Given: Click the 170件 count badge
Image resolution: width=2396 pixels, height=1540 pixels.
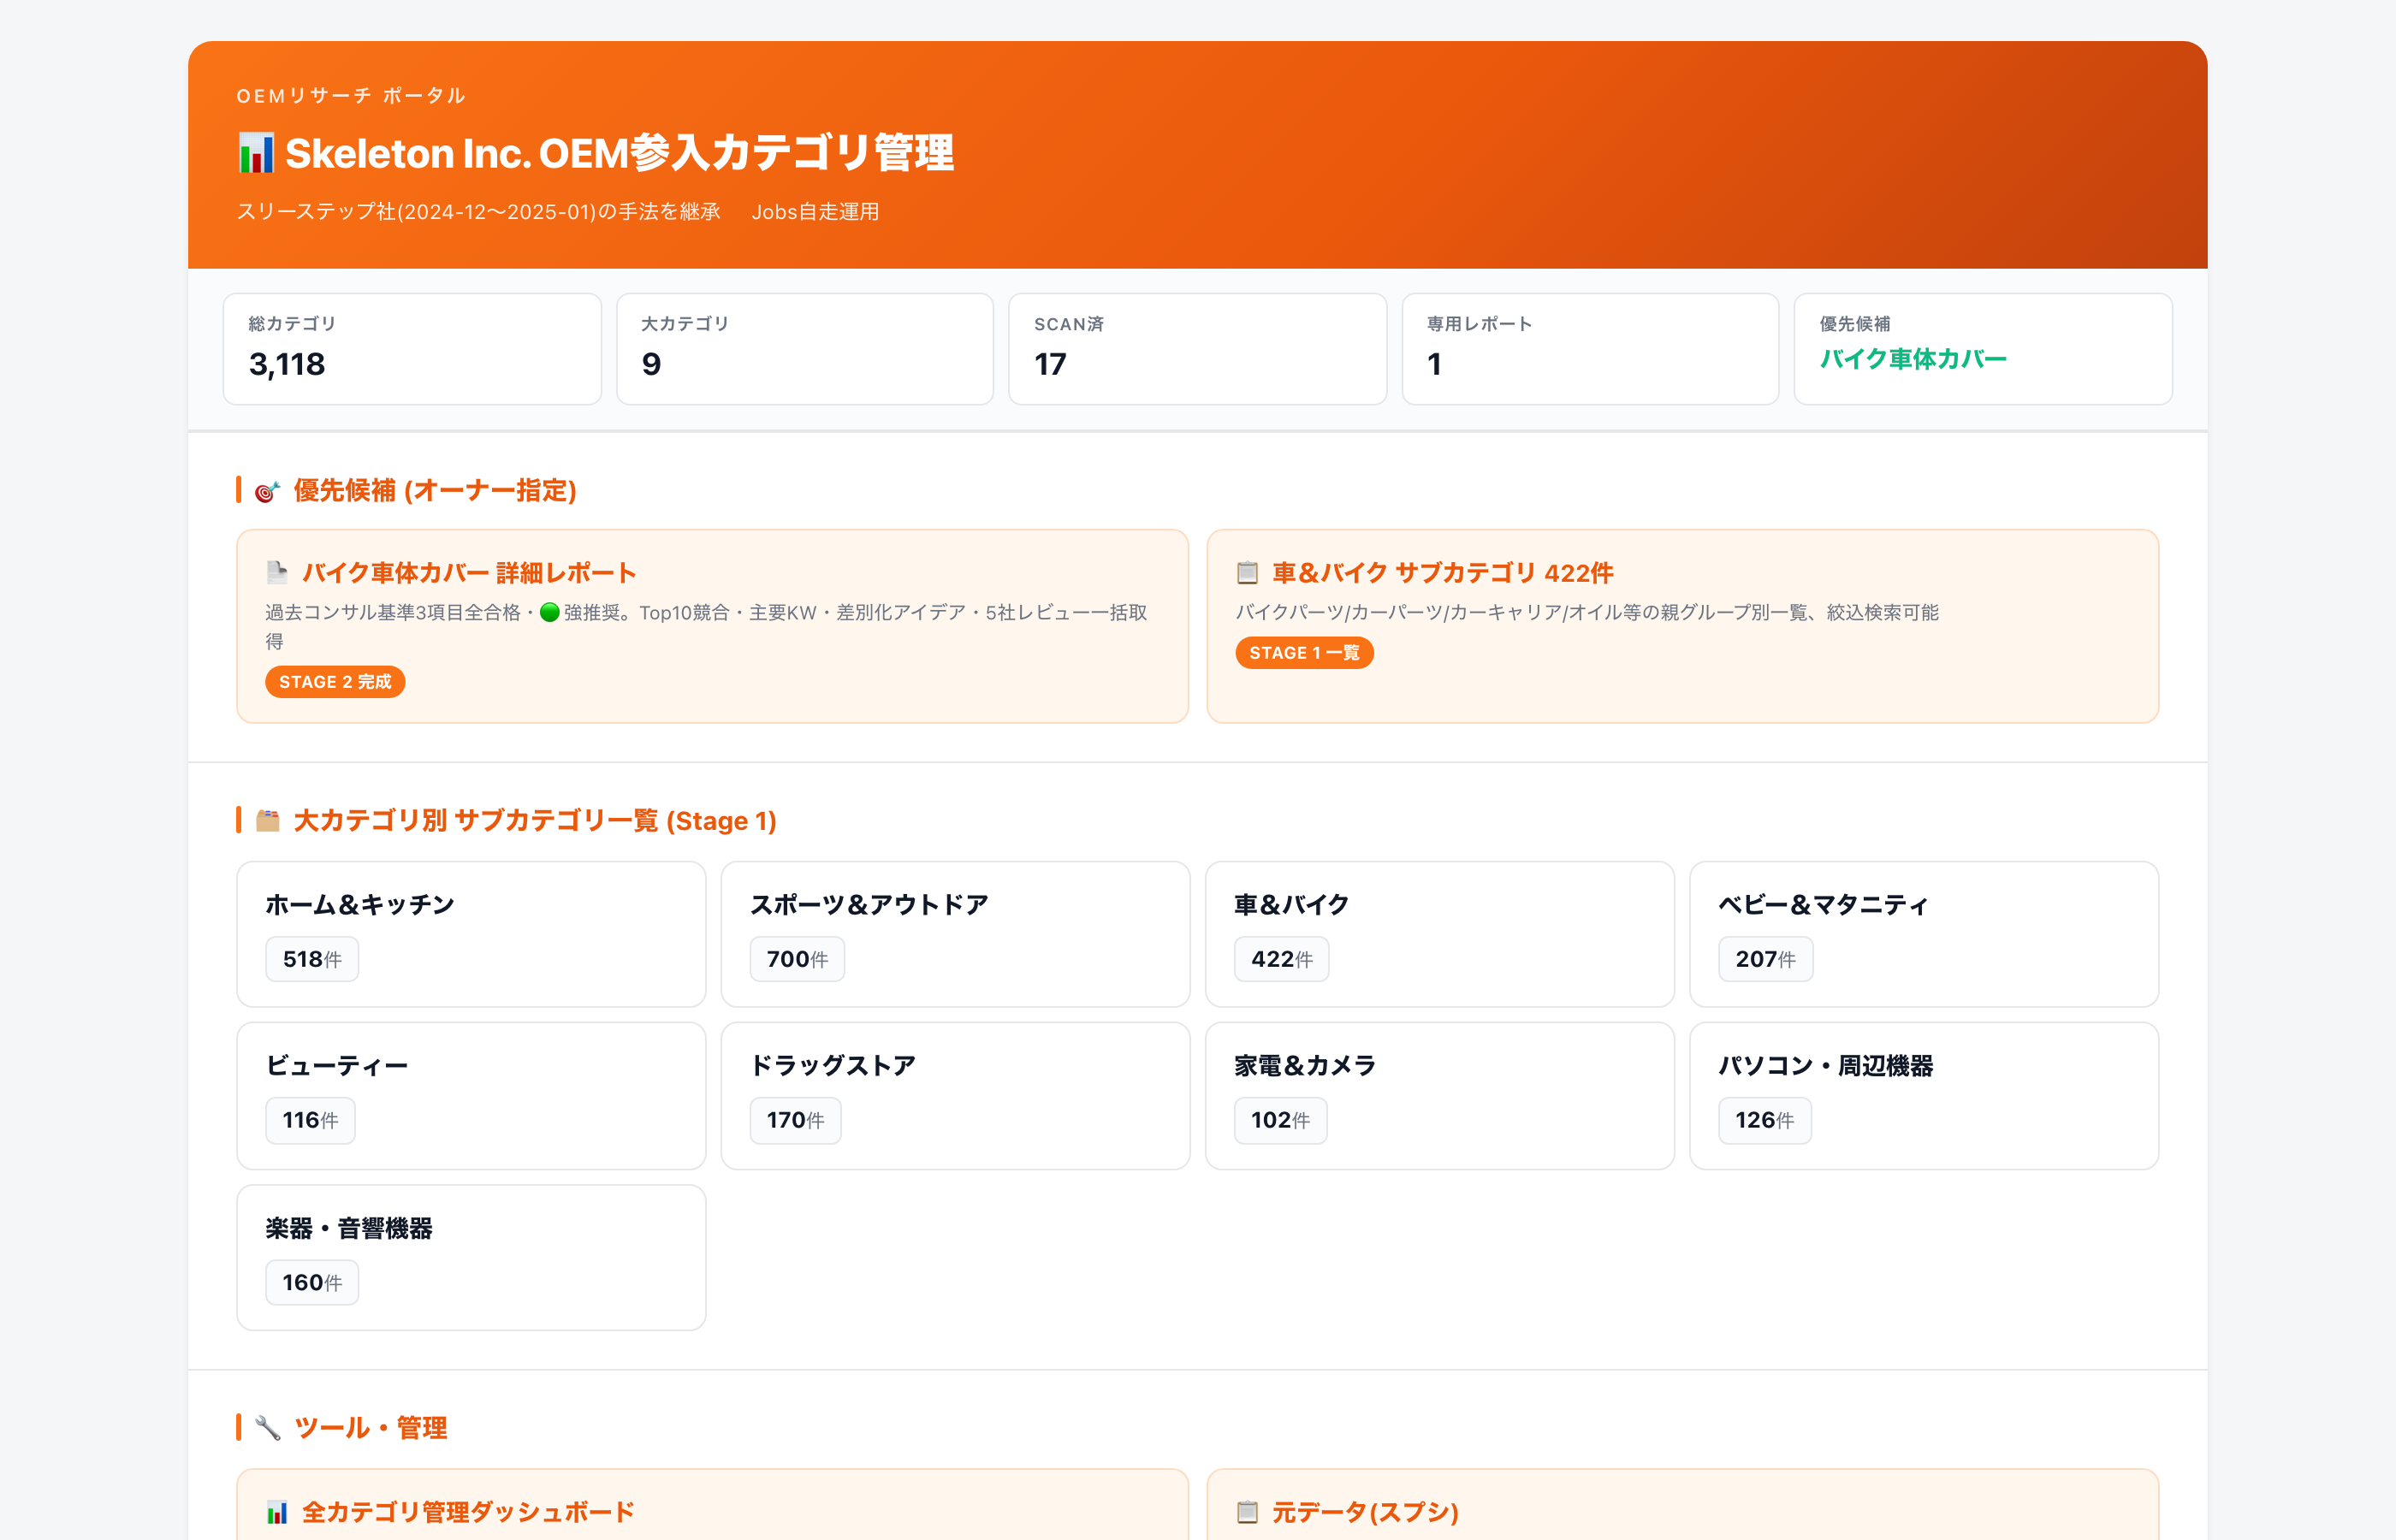Looking at the screenshot, I should 795,1120.
